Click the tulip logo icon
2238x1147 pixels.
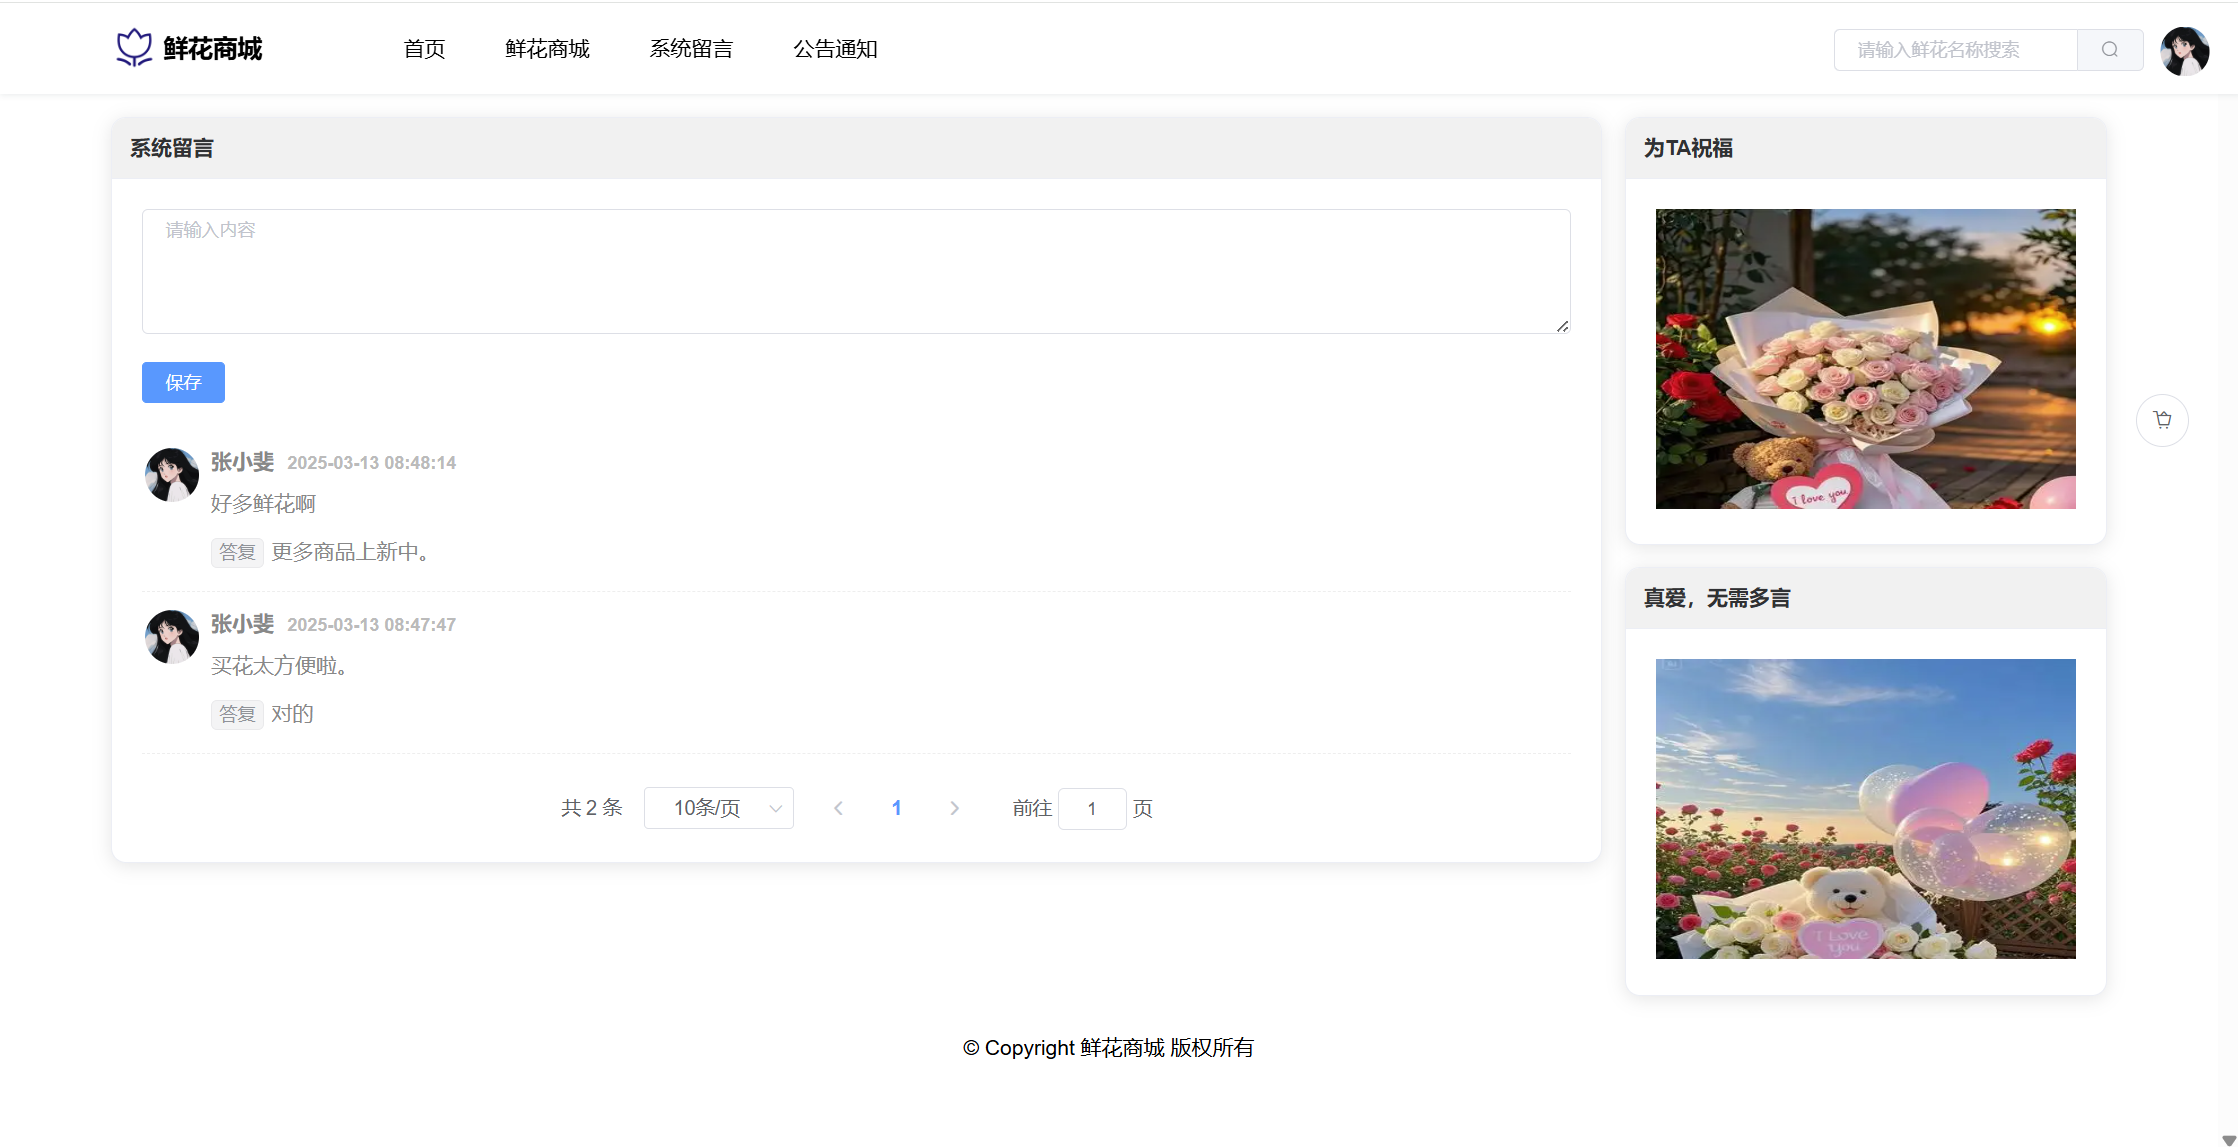(134, 48)
